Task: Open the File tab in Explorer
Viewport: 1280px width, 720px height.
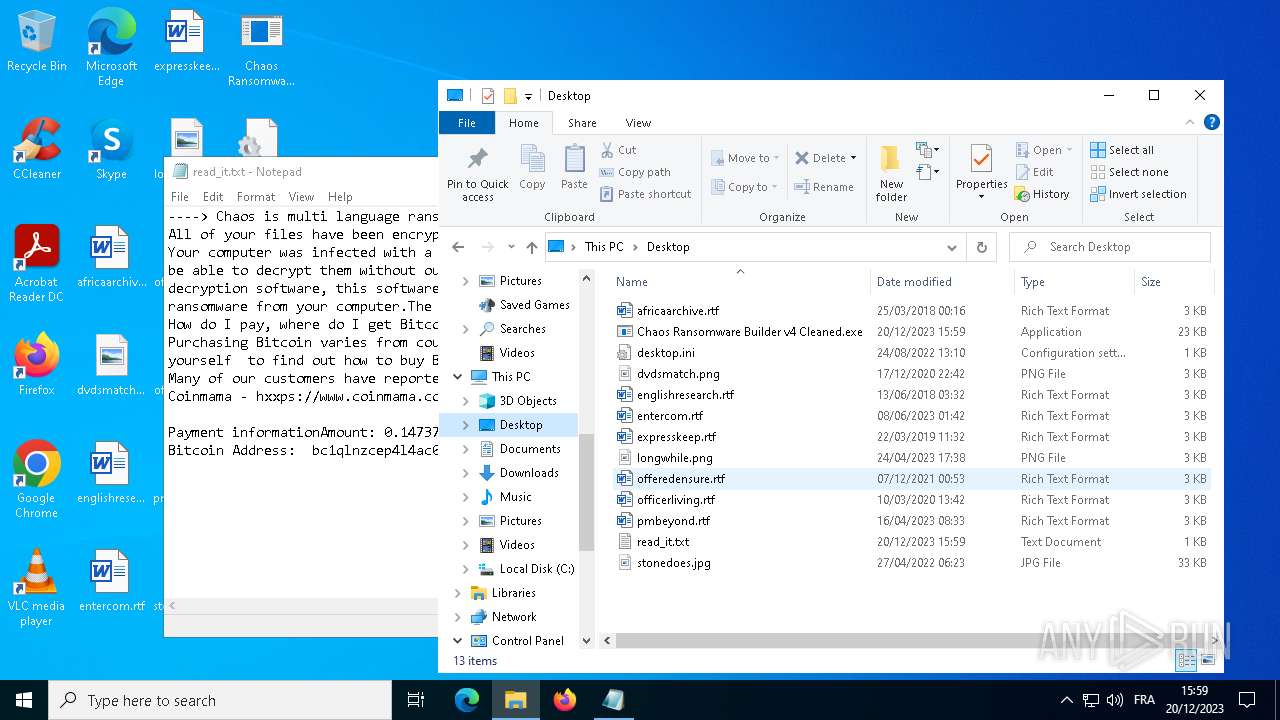Action: click(x=467, y=123)
